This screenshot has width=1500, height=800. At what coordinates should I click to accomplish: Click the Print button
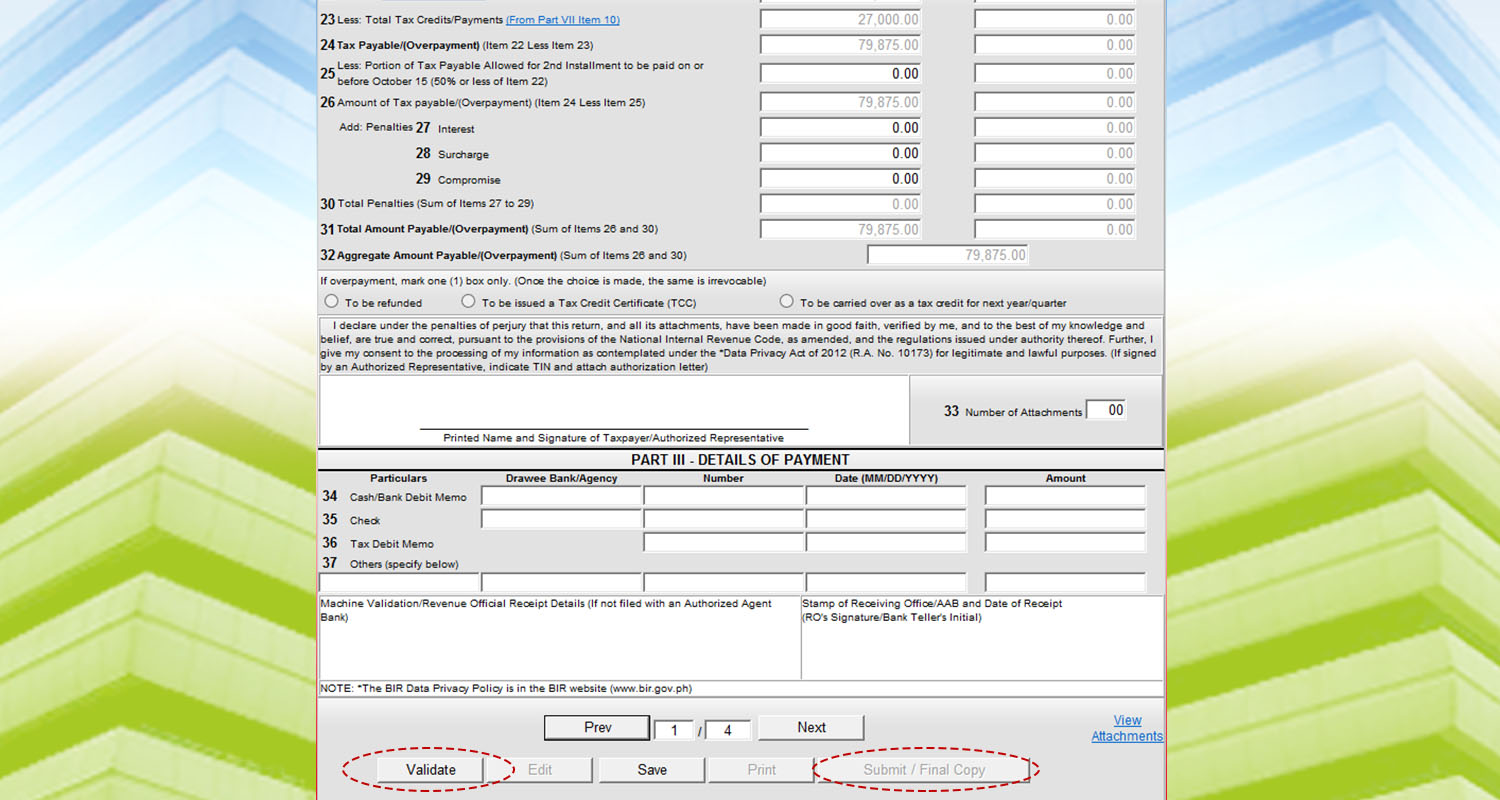click(762, 770)
